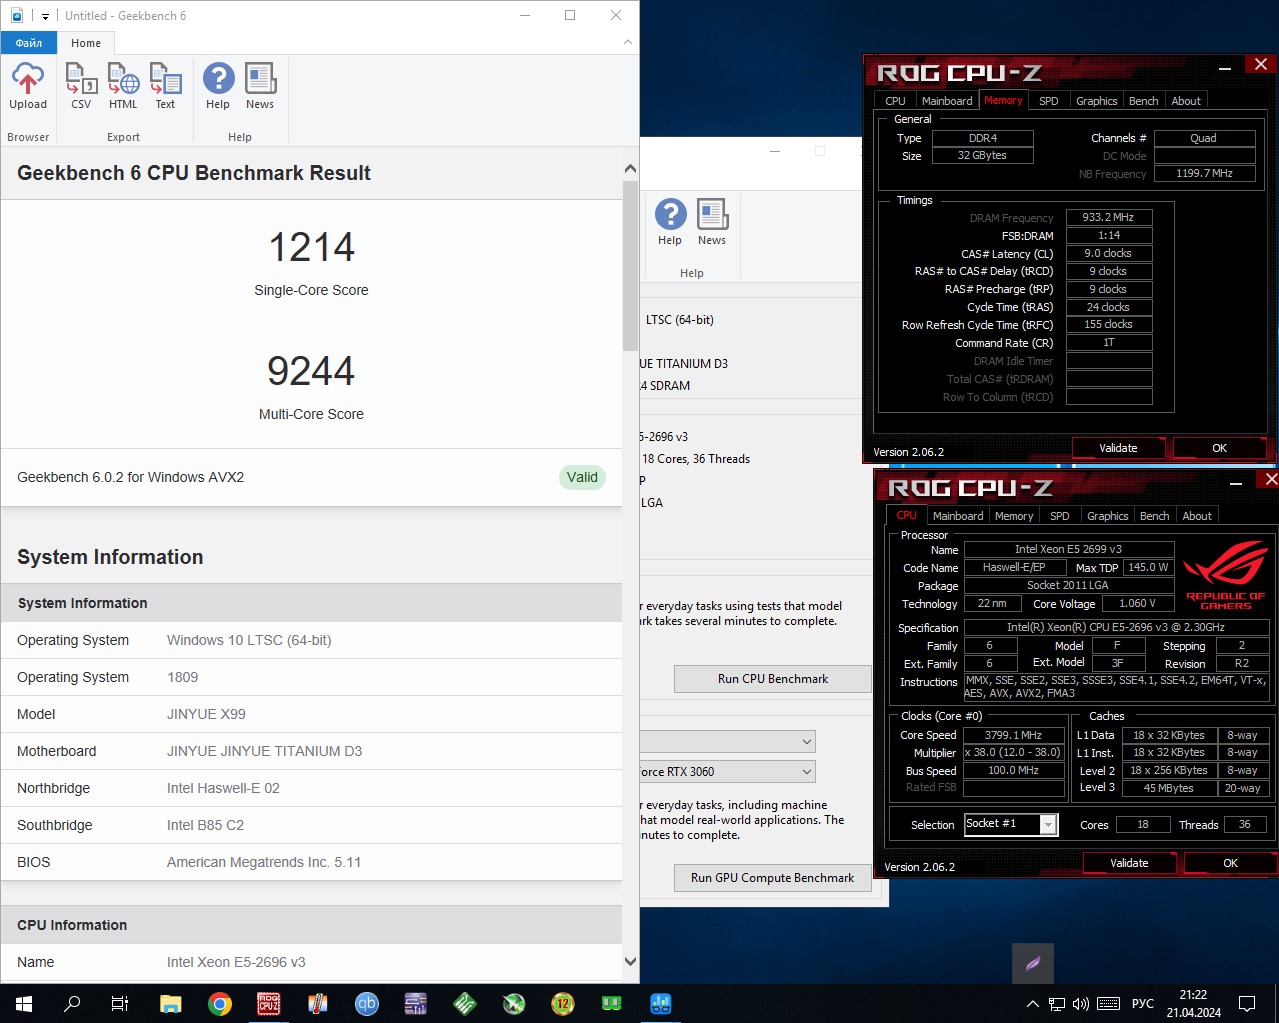
Task: Open SPD tab in lower CPU-Z window
Action: click(x=1059, y=516)
